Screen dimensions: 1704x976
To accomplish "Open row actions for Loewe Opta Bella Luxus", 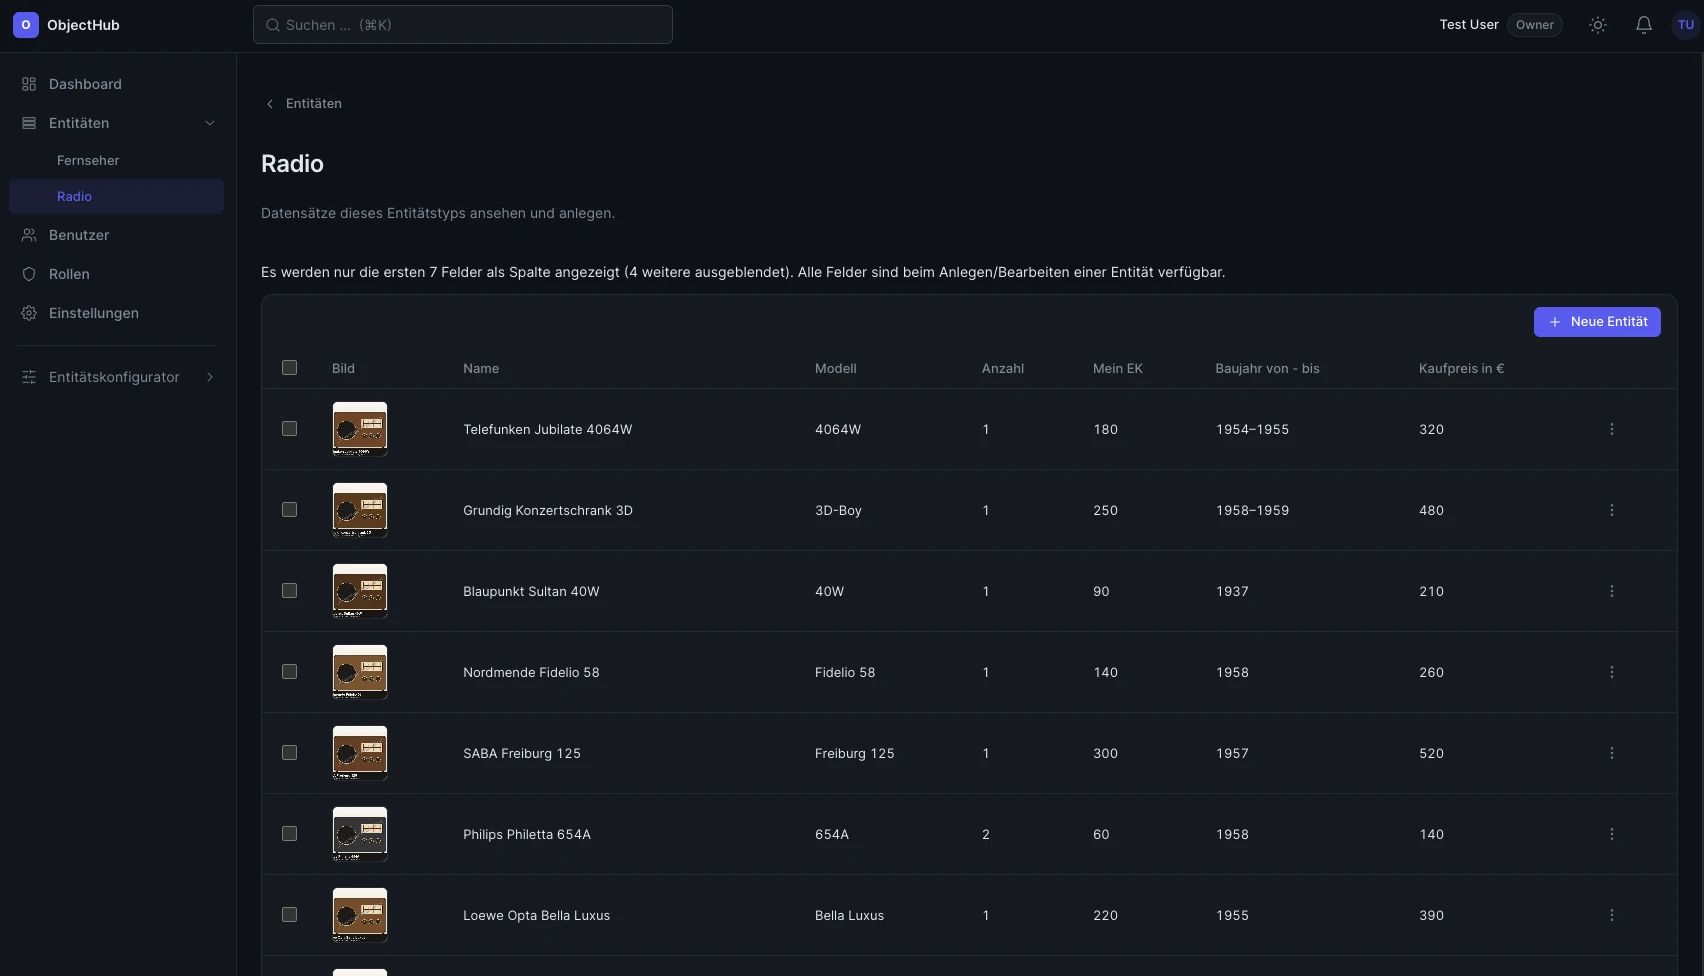I will pyautogui.click(x=1612, y=915).
